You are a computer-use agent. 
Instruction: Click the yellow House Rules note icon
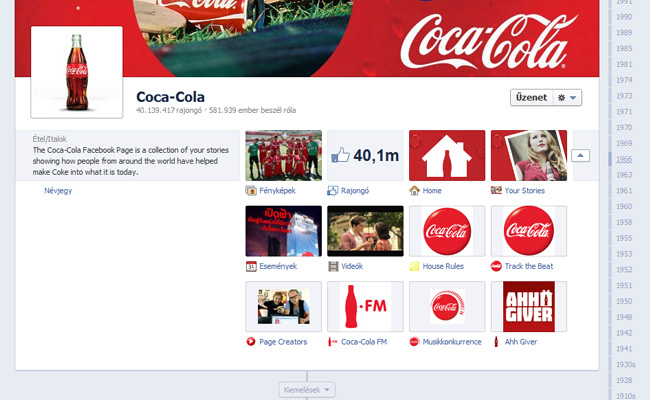(415, 266)
